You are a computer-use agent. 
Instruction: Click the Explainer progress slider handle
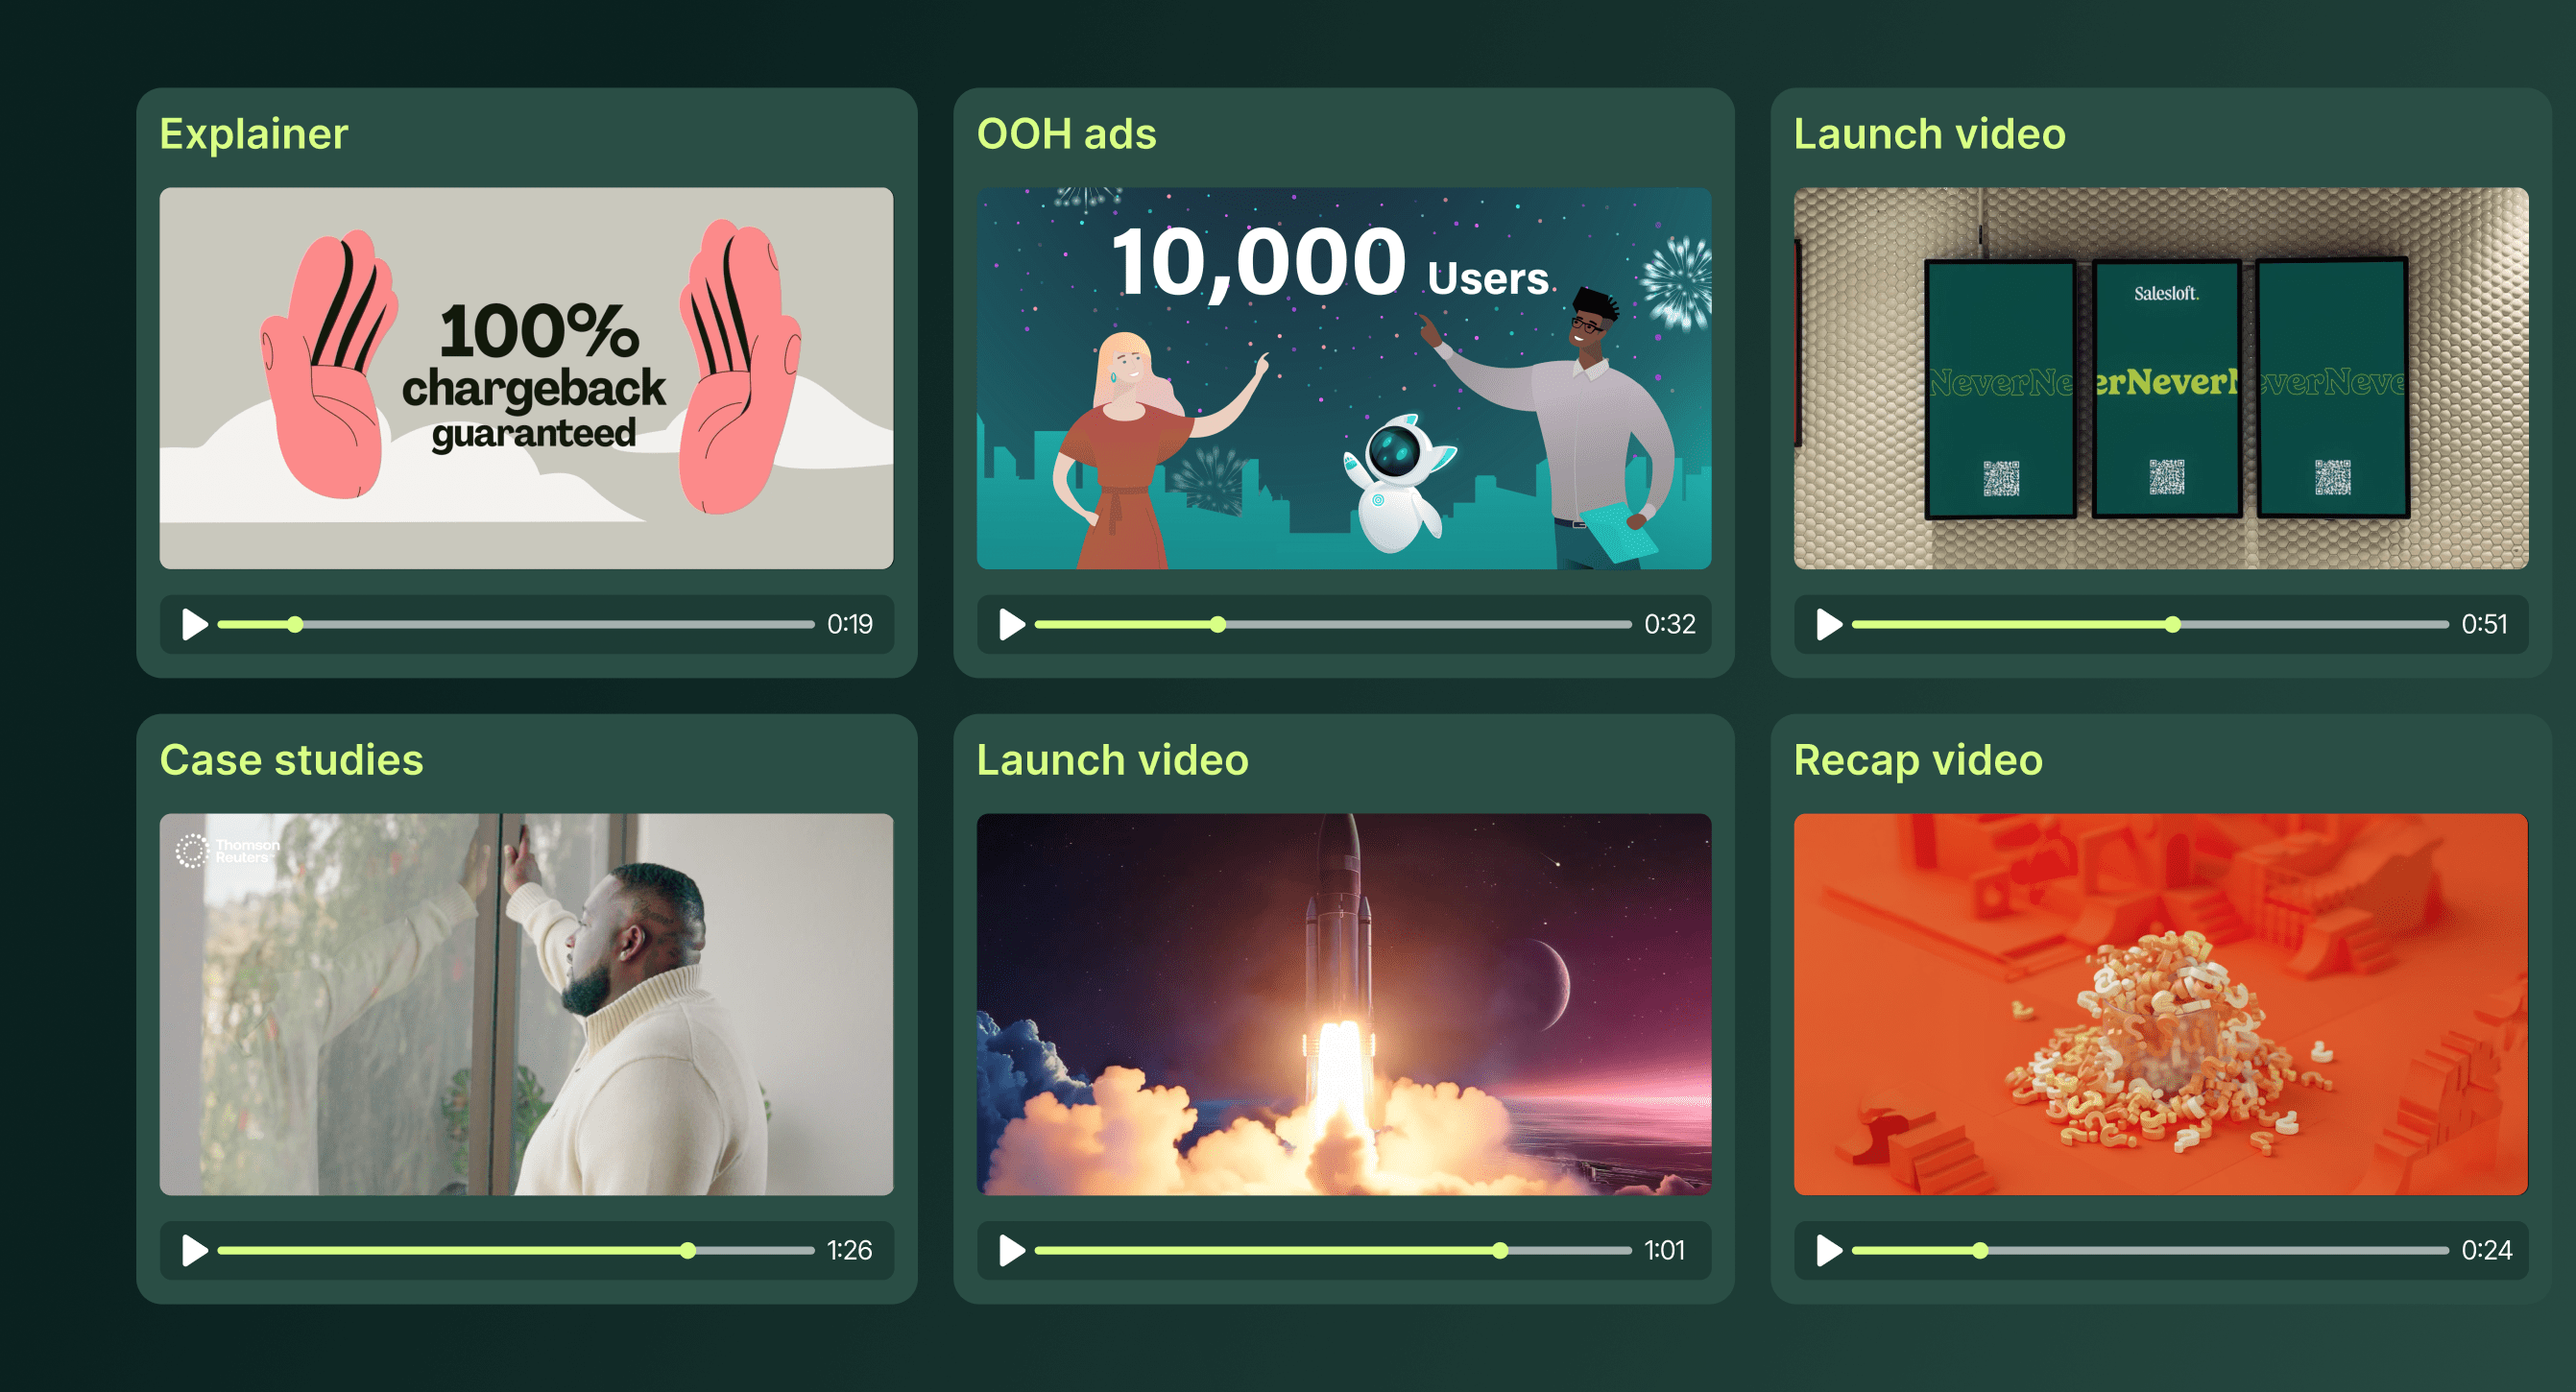pyautogui.click(x=295, y=624)
